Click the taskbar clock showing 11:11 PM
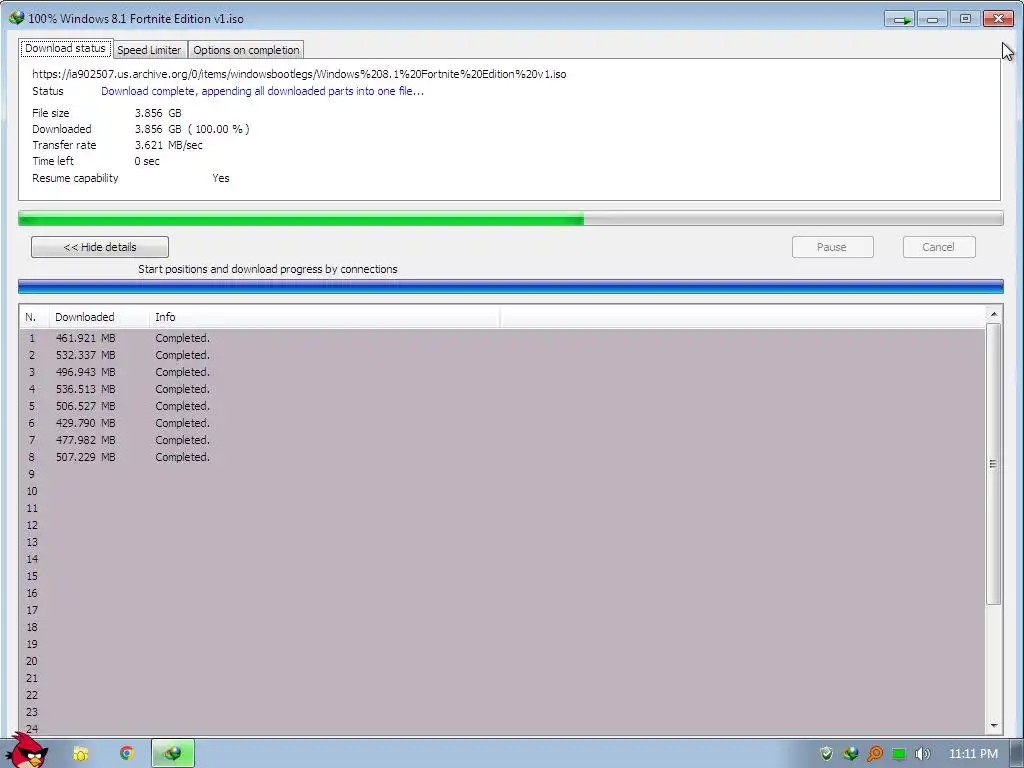The image size is (1024, 768). (973, 754)
